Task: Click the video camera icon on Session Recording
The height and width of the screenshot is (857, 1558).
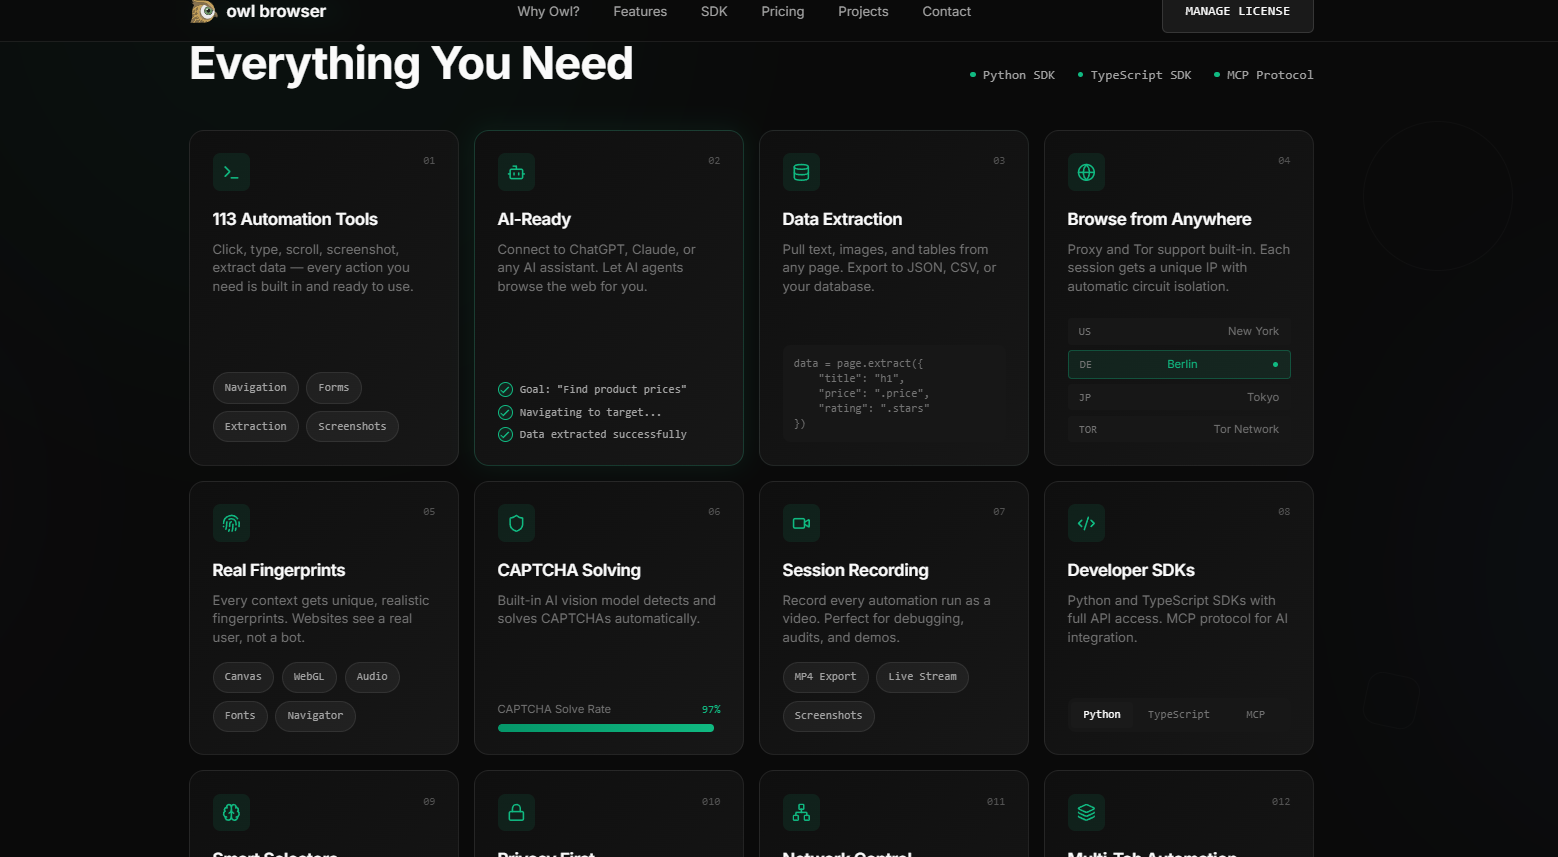Action: pos(801,523)
